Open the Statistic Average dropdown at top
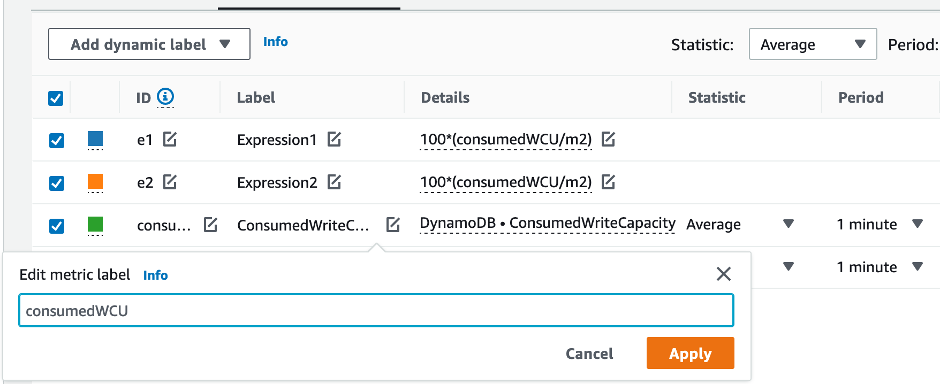The height and width of the screenshot is (385, 941). (813, 44)
